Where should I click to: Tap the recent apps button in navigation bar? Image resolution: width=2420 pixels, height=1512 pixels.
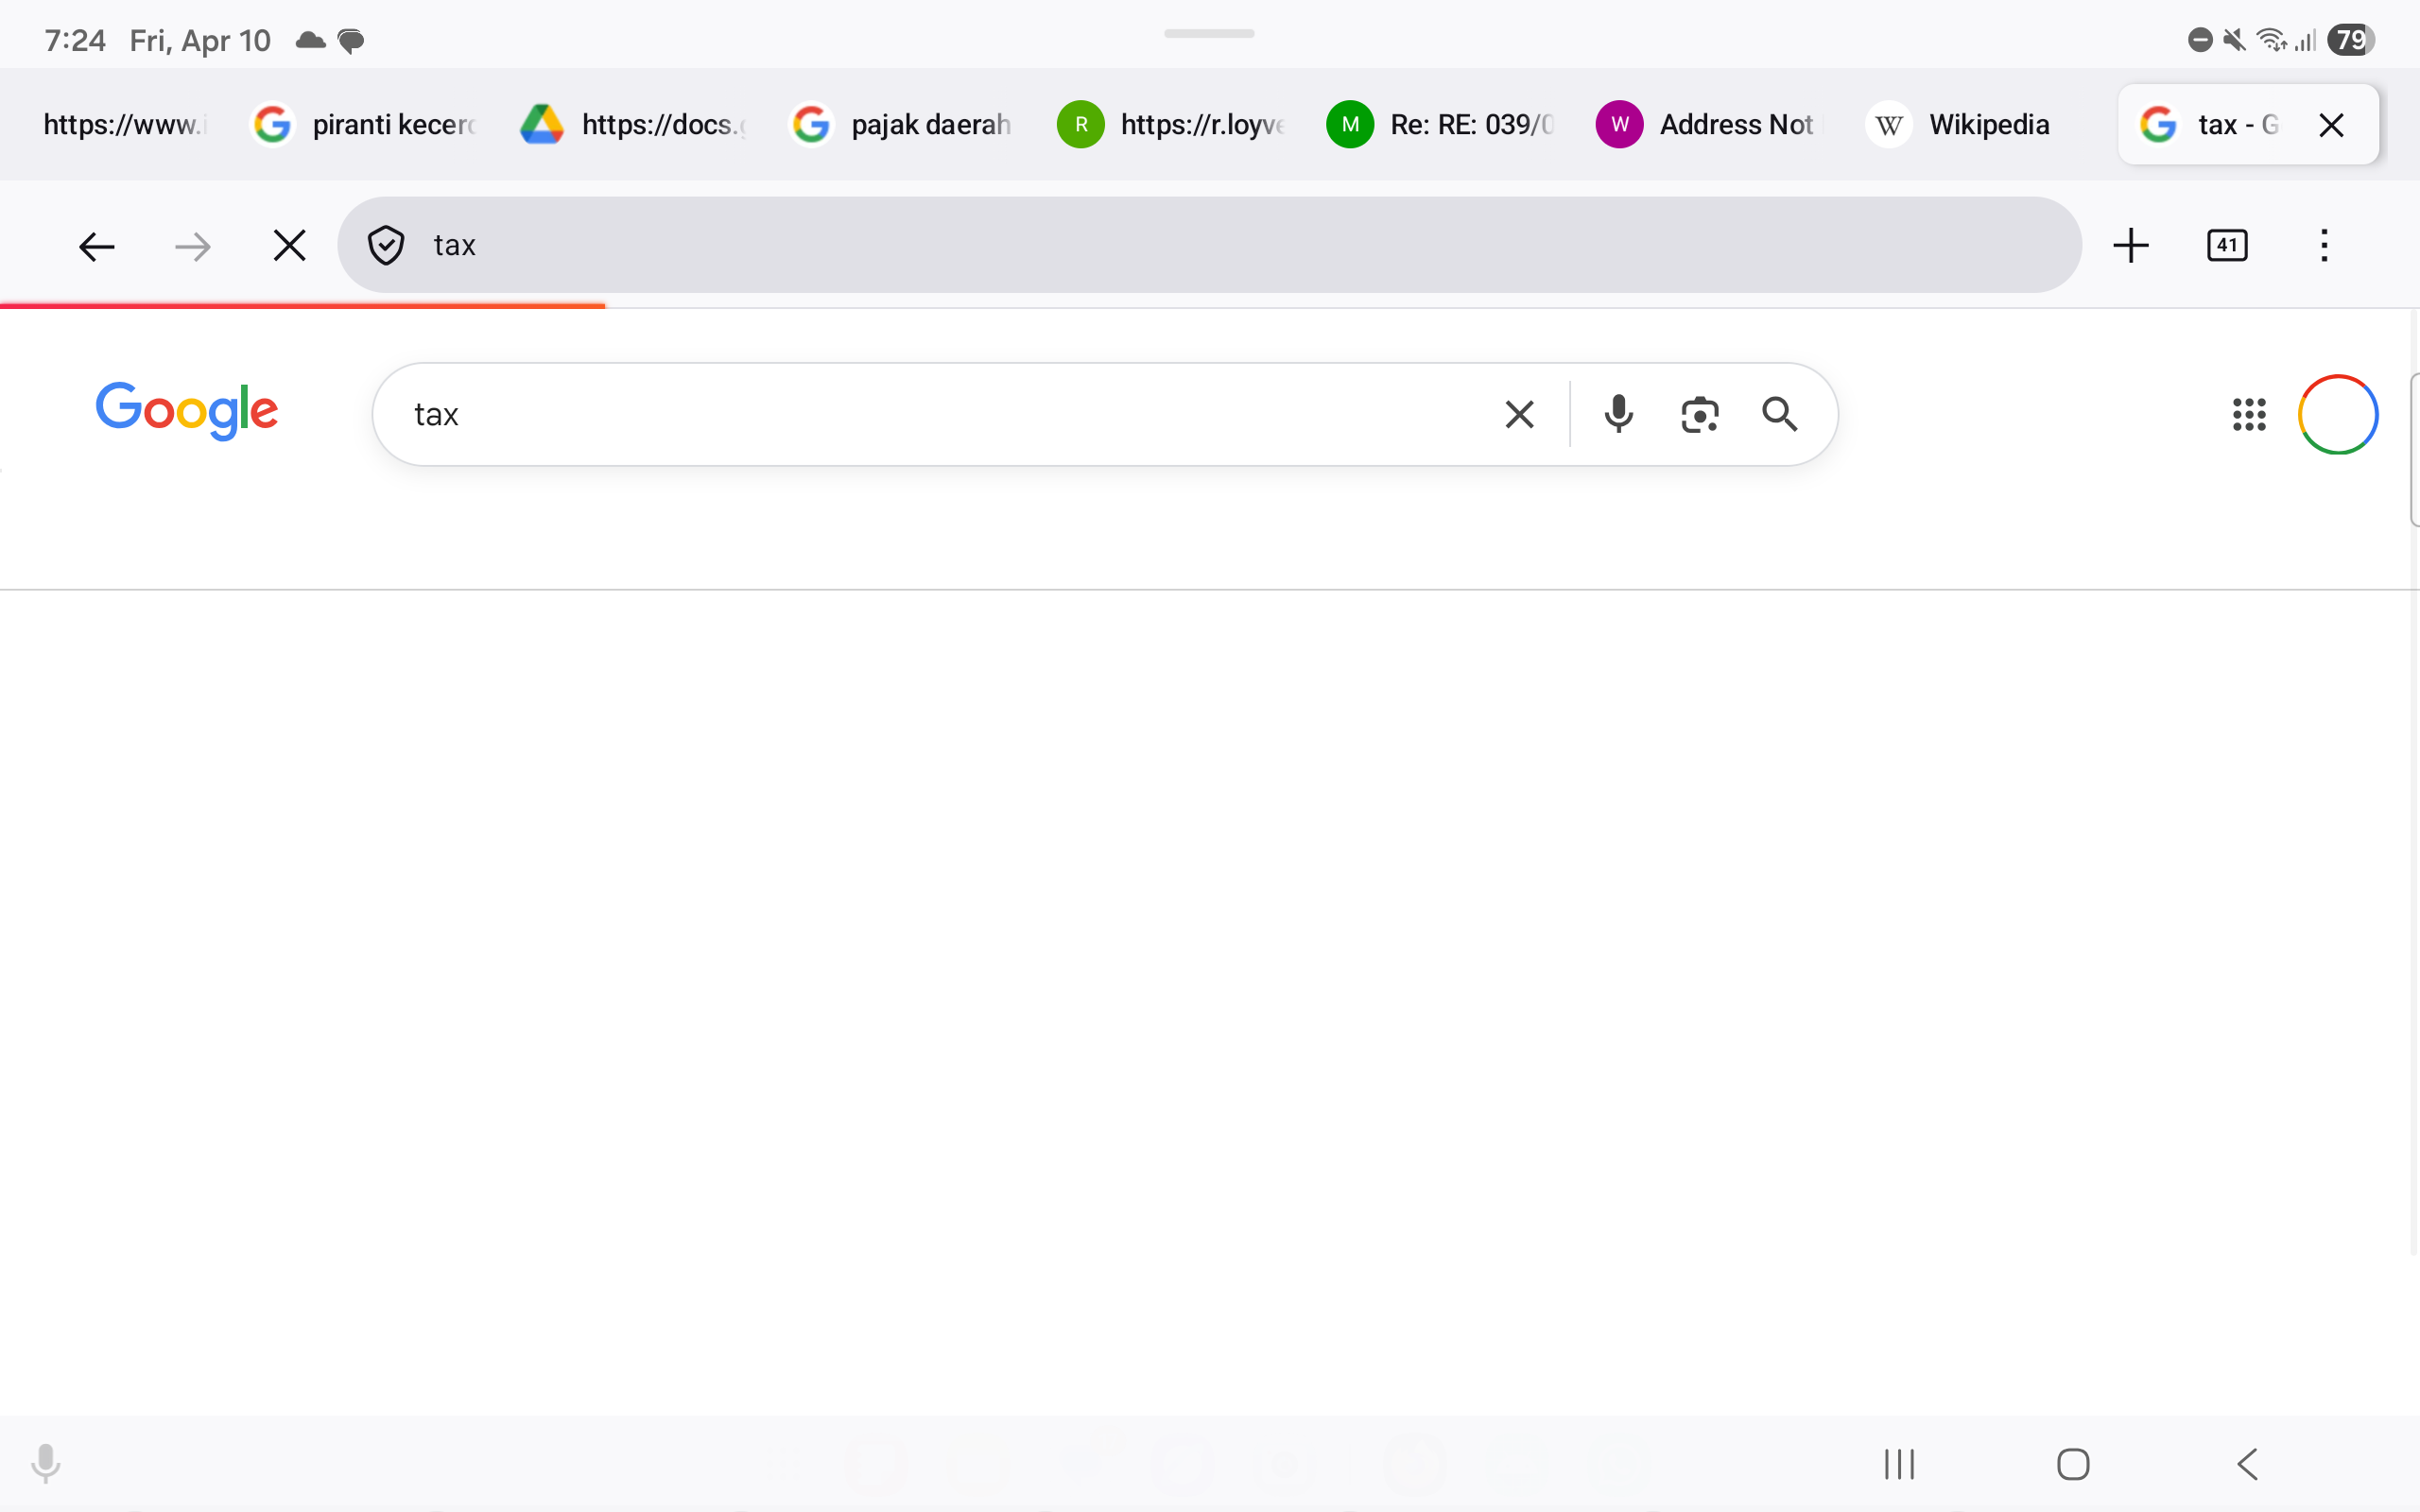coord(1897,1464)
